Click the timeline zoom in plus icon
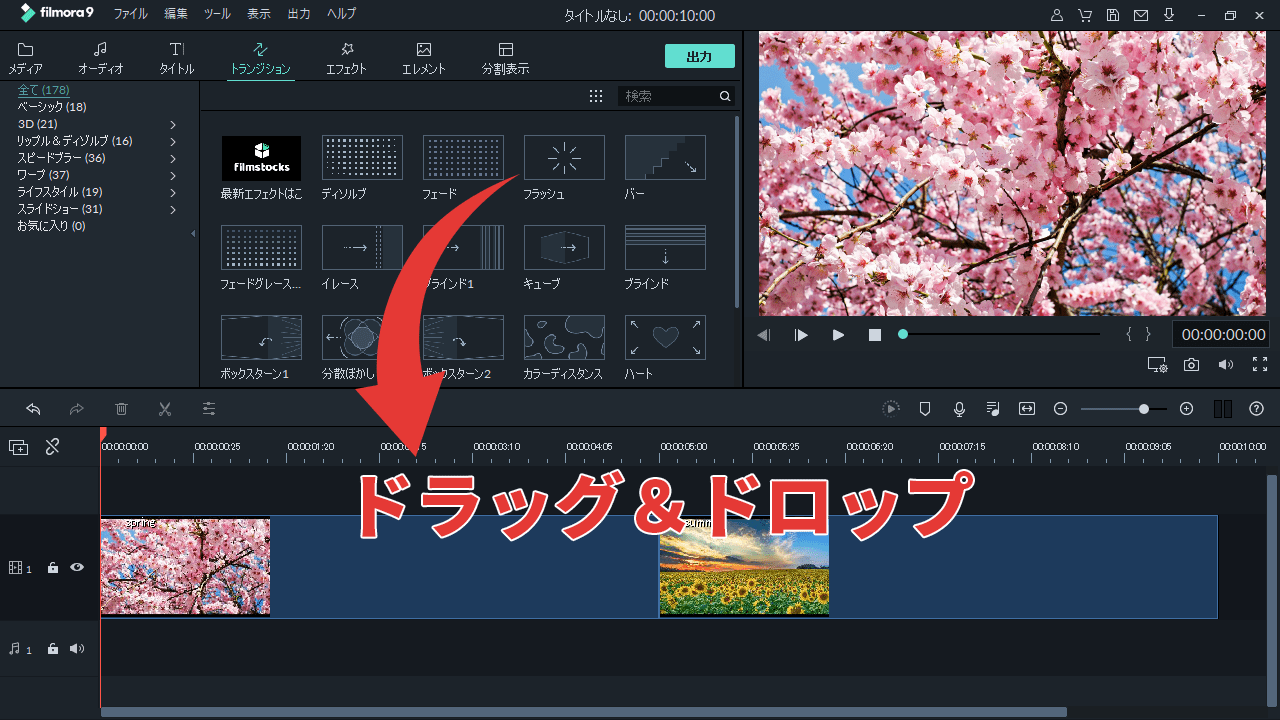 1187,409
